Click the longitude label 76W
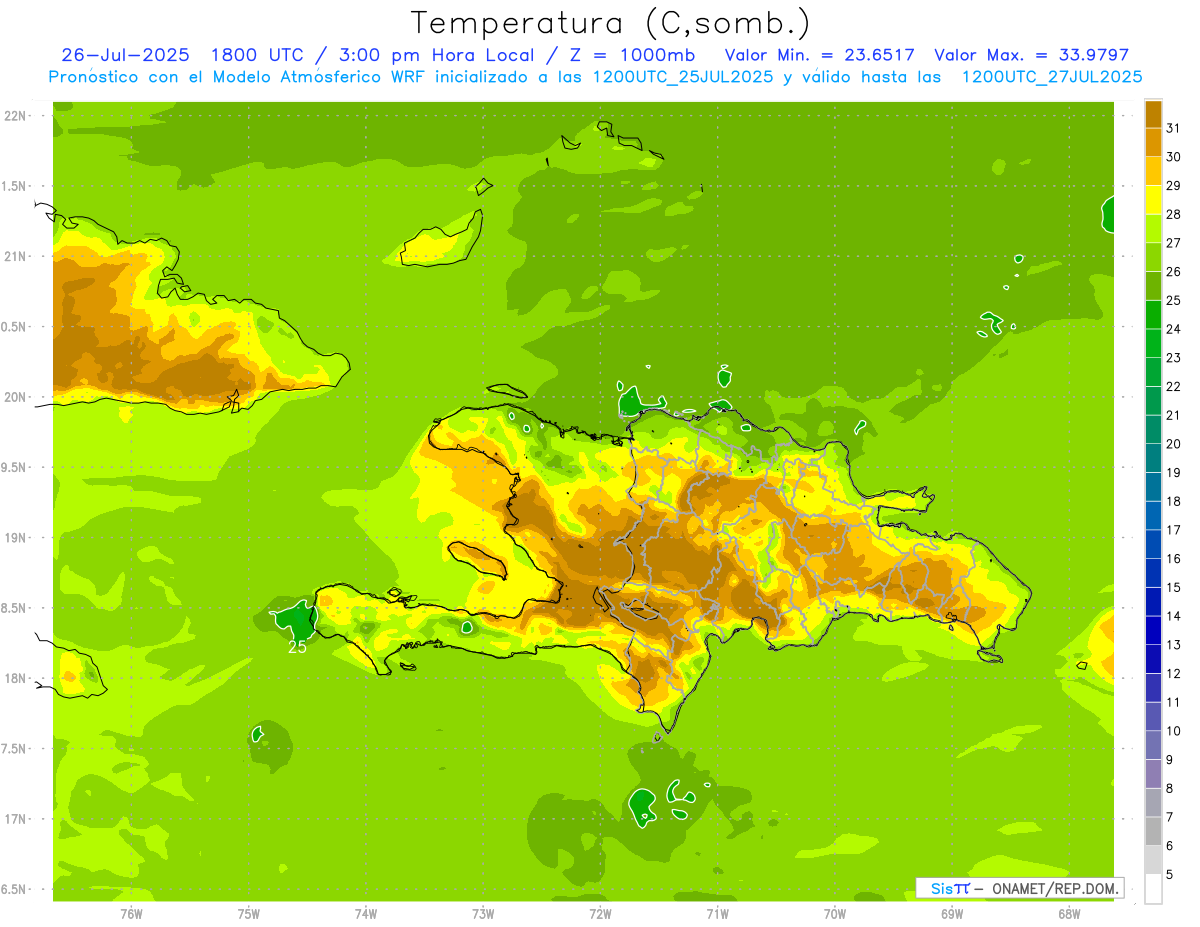 point(131,913)
